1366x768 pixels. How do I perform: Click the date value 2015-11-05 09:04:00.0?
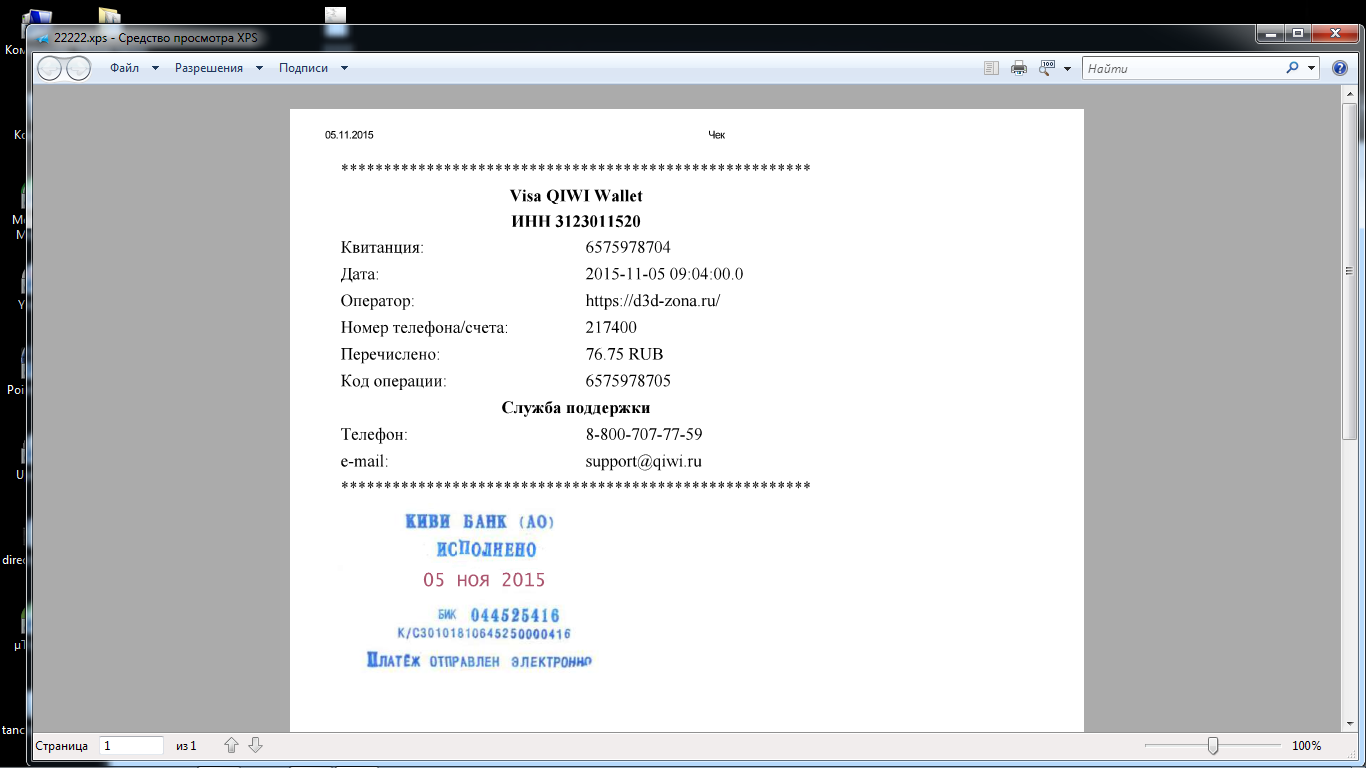[664, 273]
